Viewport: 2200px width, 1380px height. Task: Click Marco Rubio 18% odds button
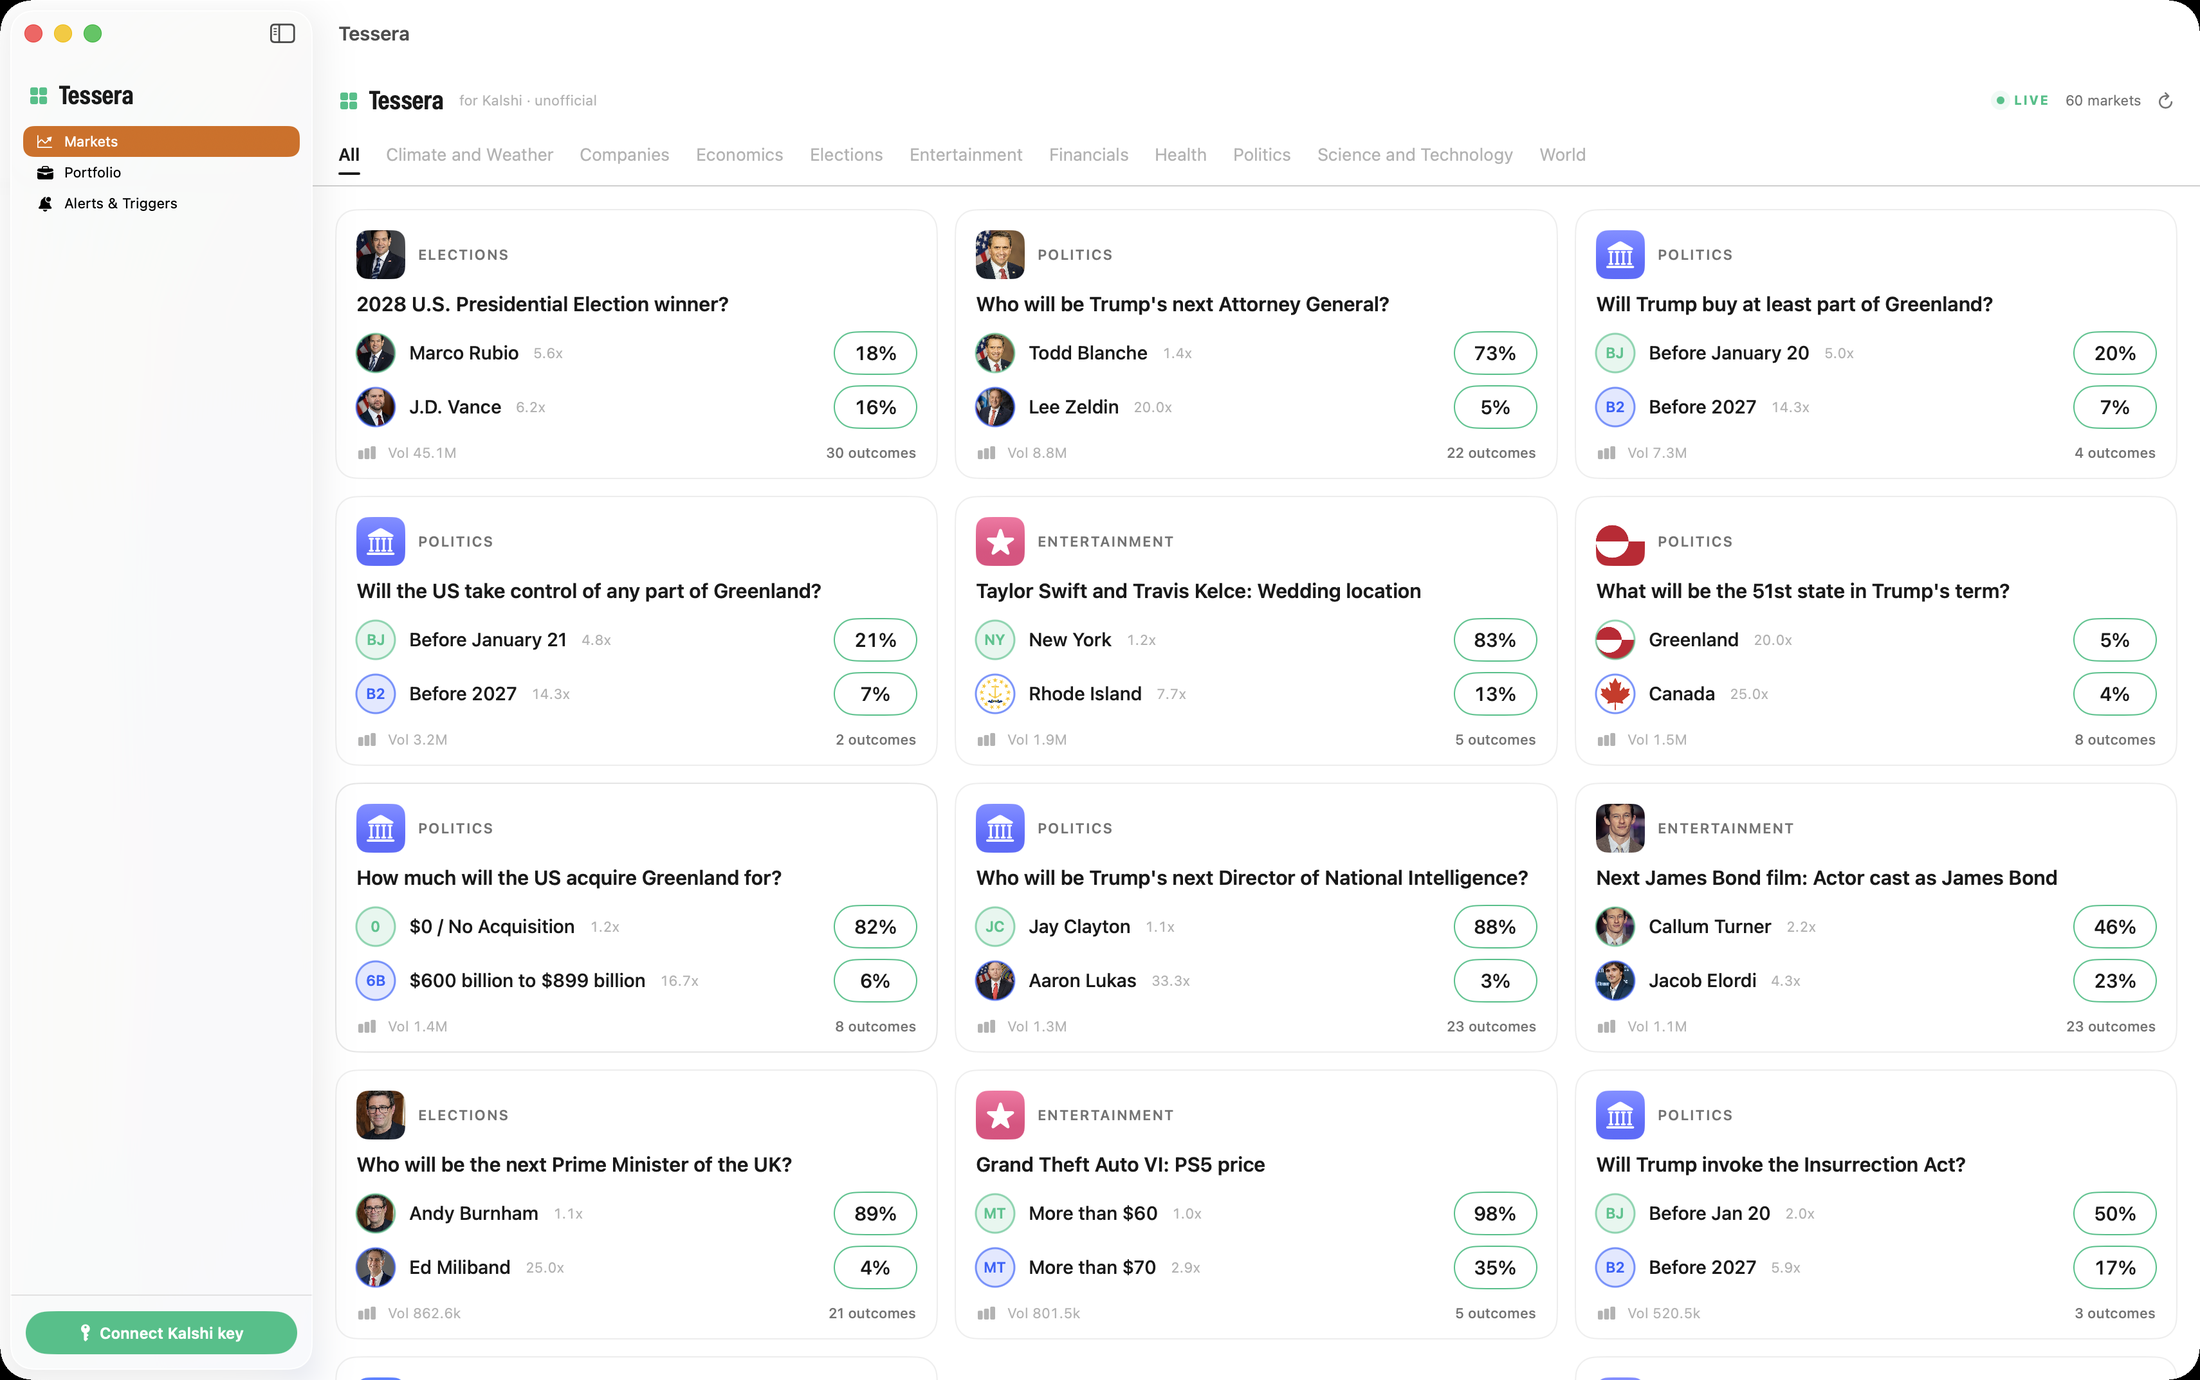[875, 353]
